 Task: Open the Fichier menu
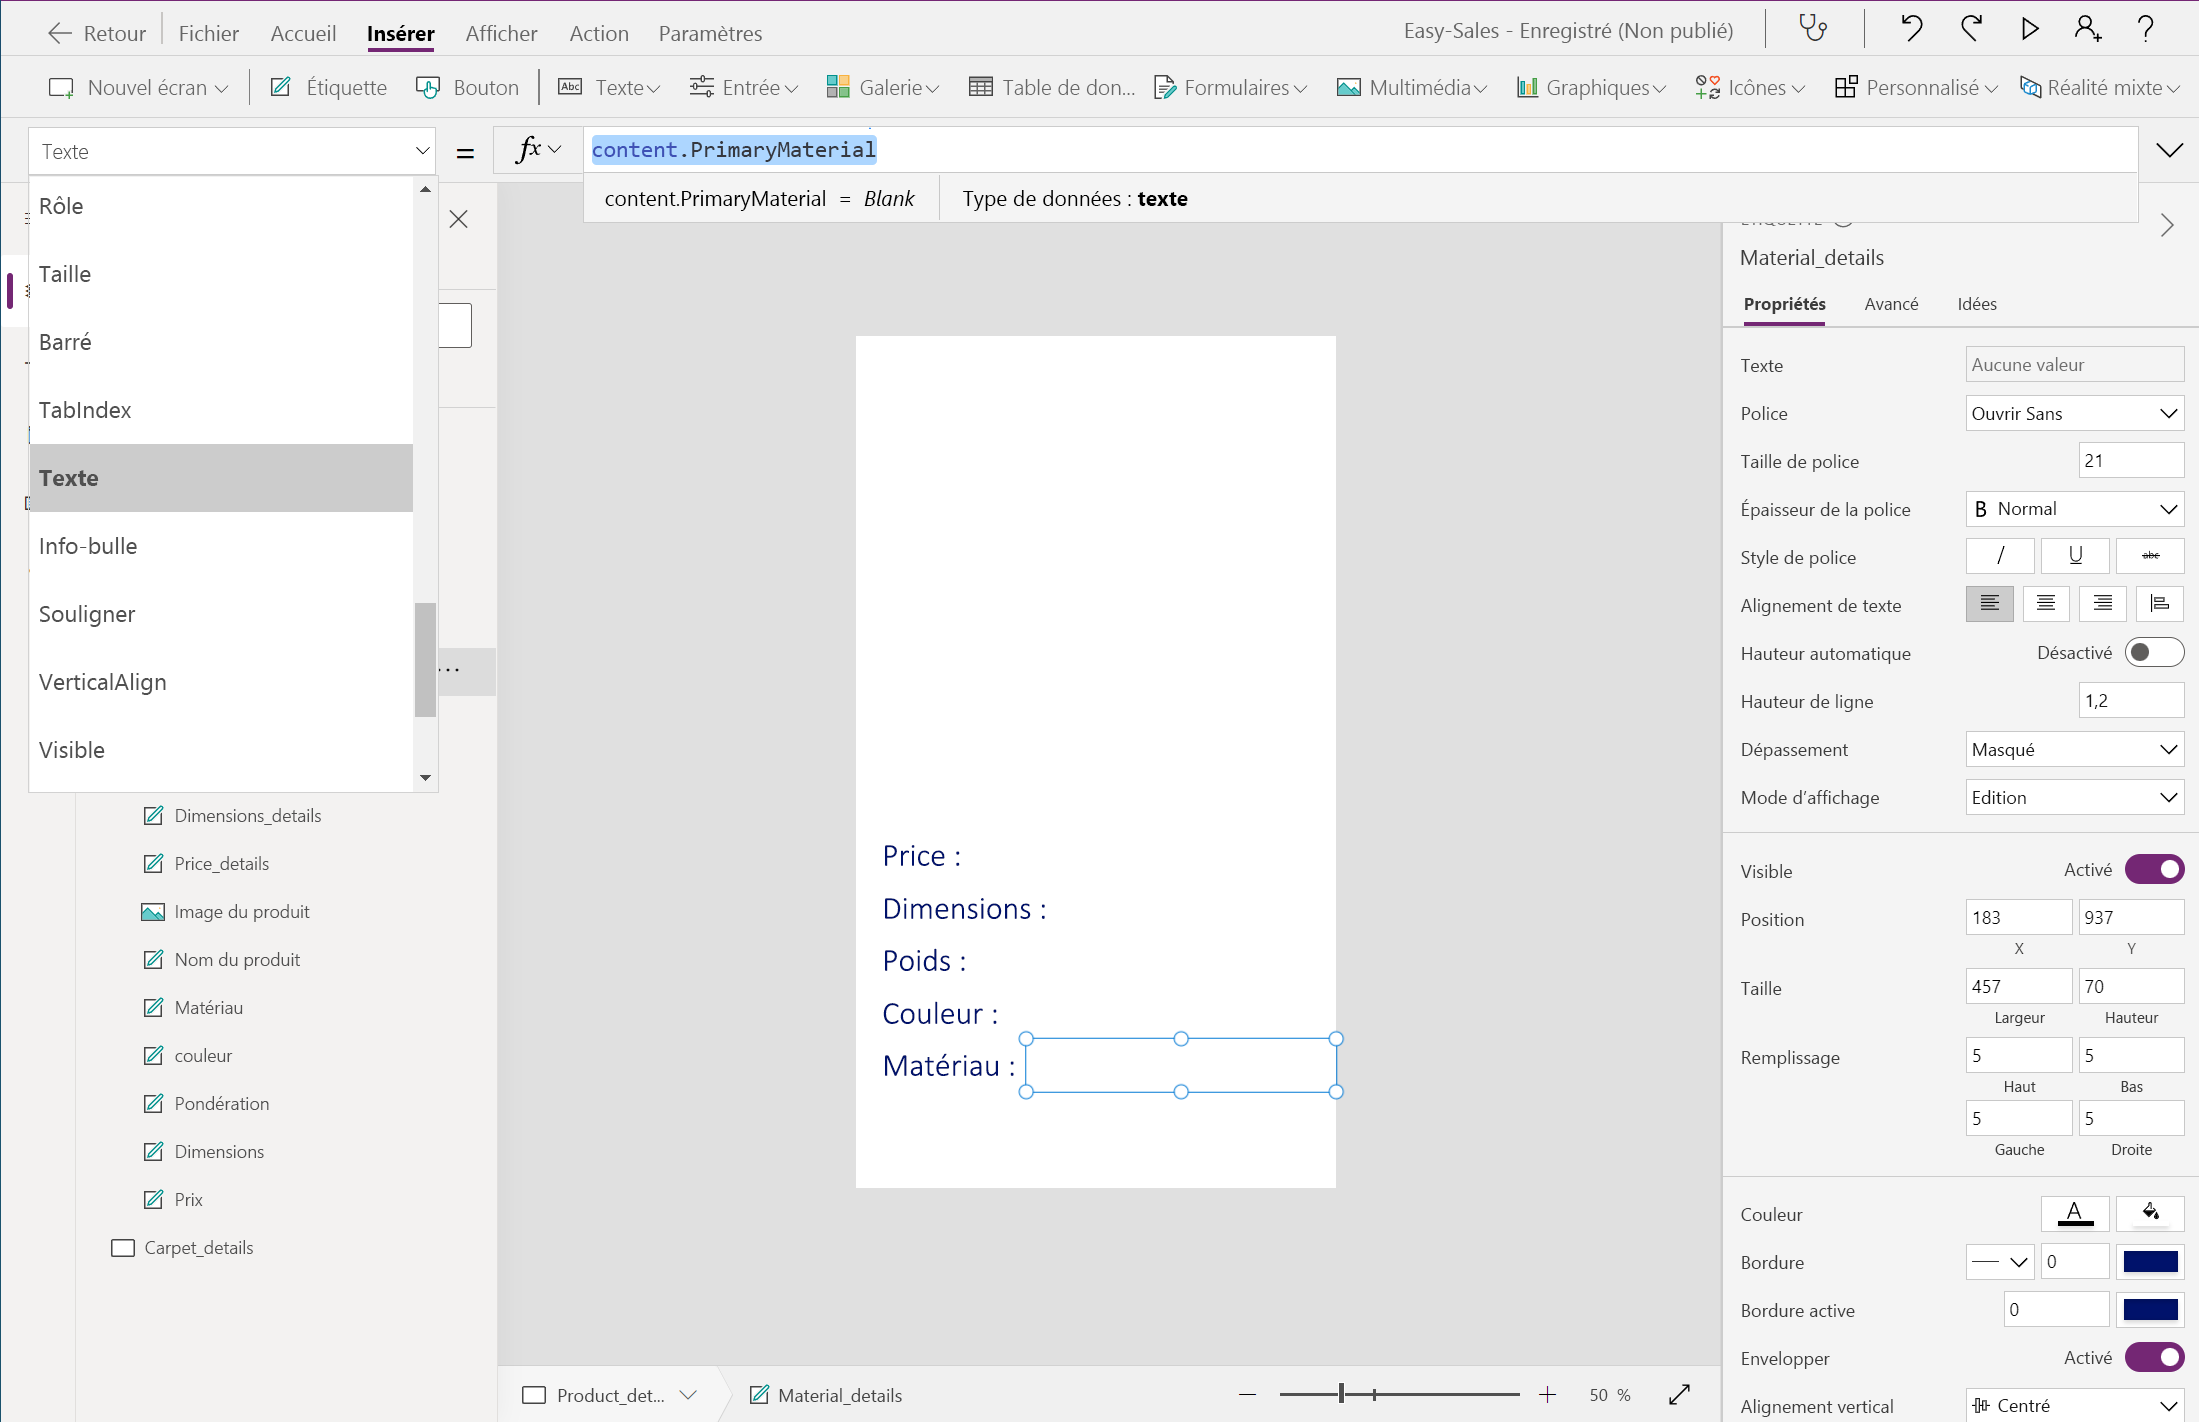point(209,33)
